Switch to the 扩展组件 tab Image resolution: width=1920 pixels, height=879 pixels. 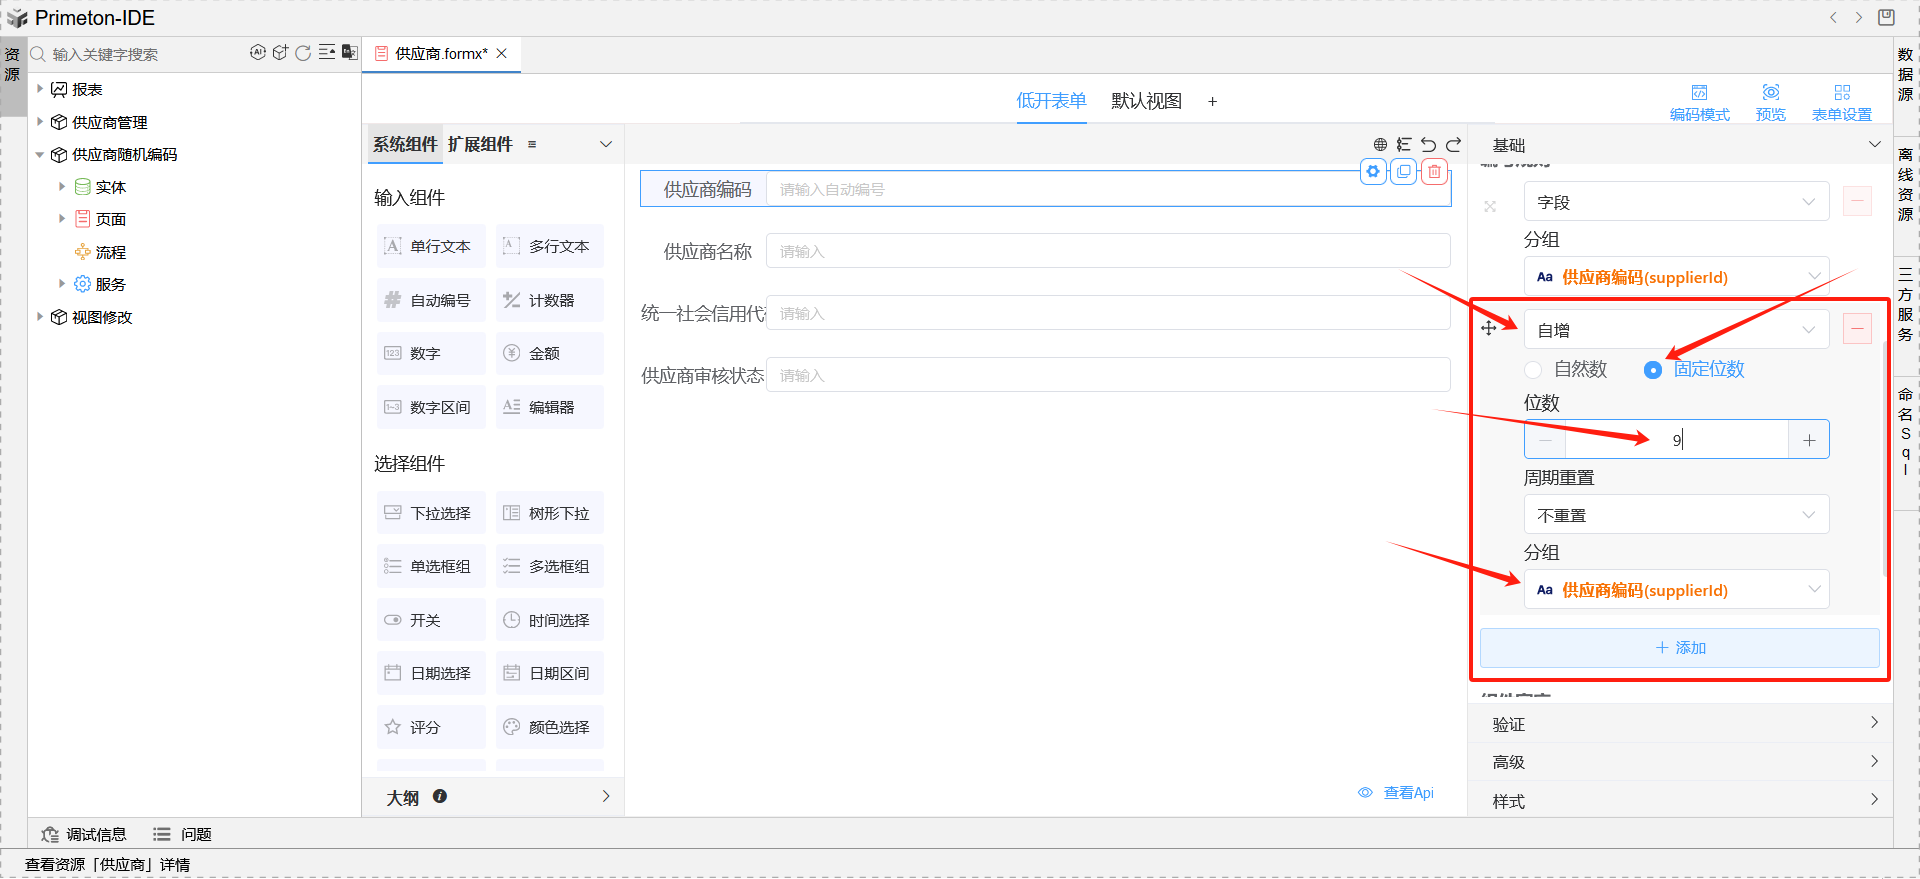tap(480, 145)
